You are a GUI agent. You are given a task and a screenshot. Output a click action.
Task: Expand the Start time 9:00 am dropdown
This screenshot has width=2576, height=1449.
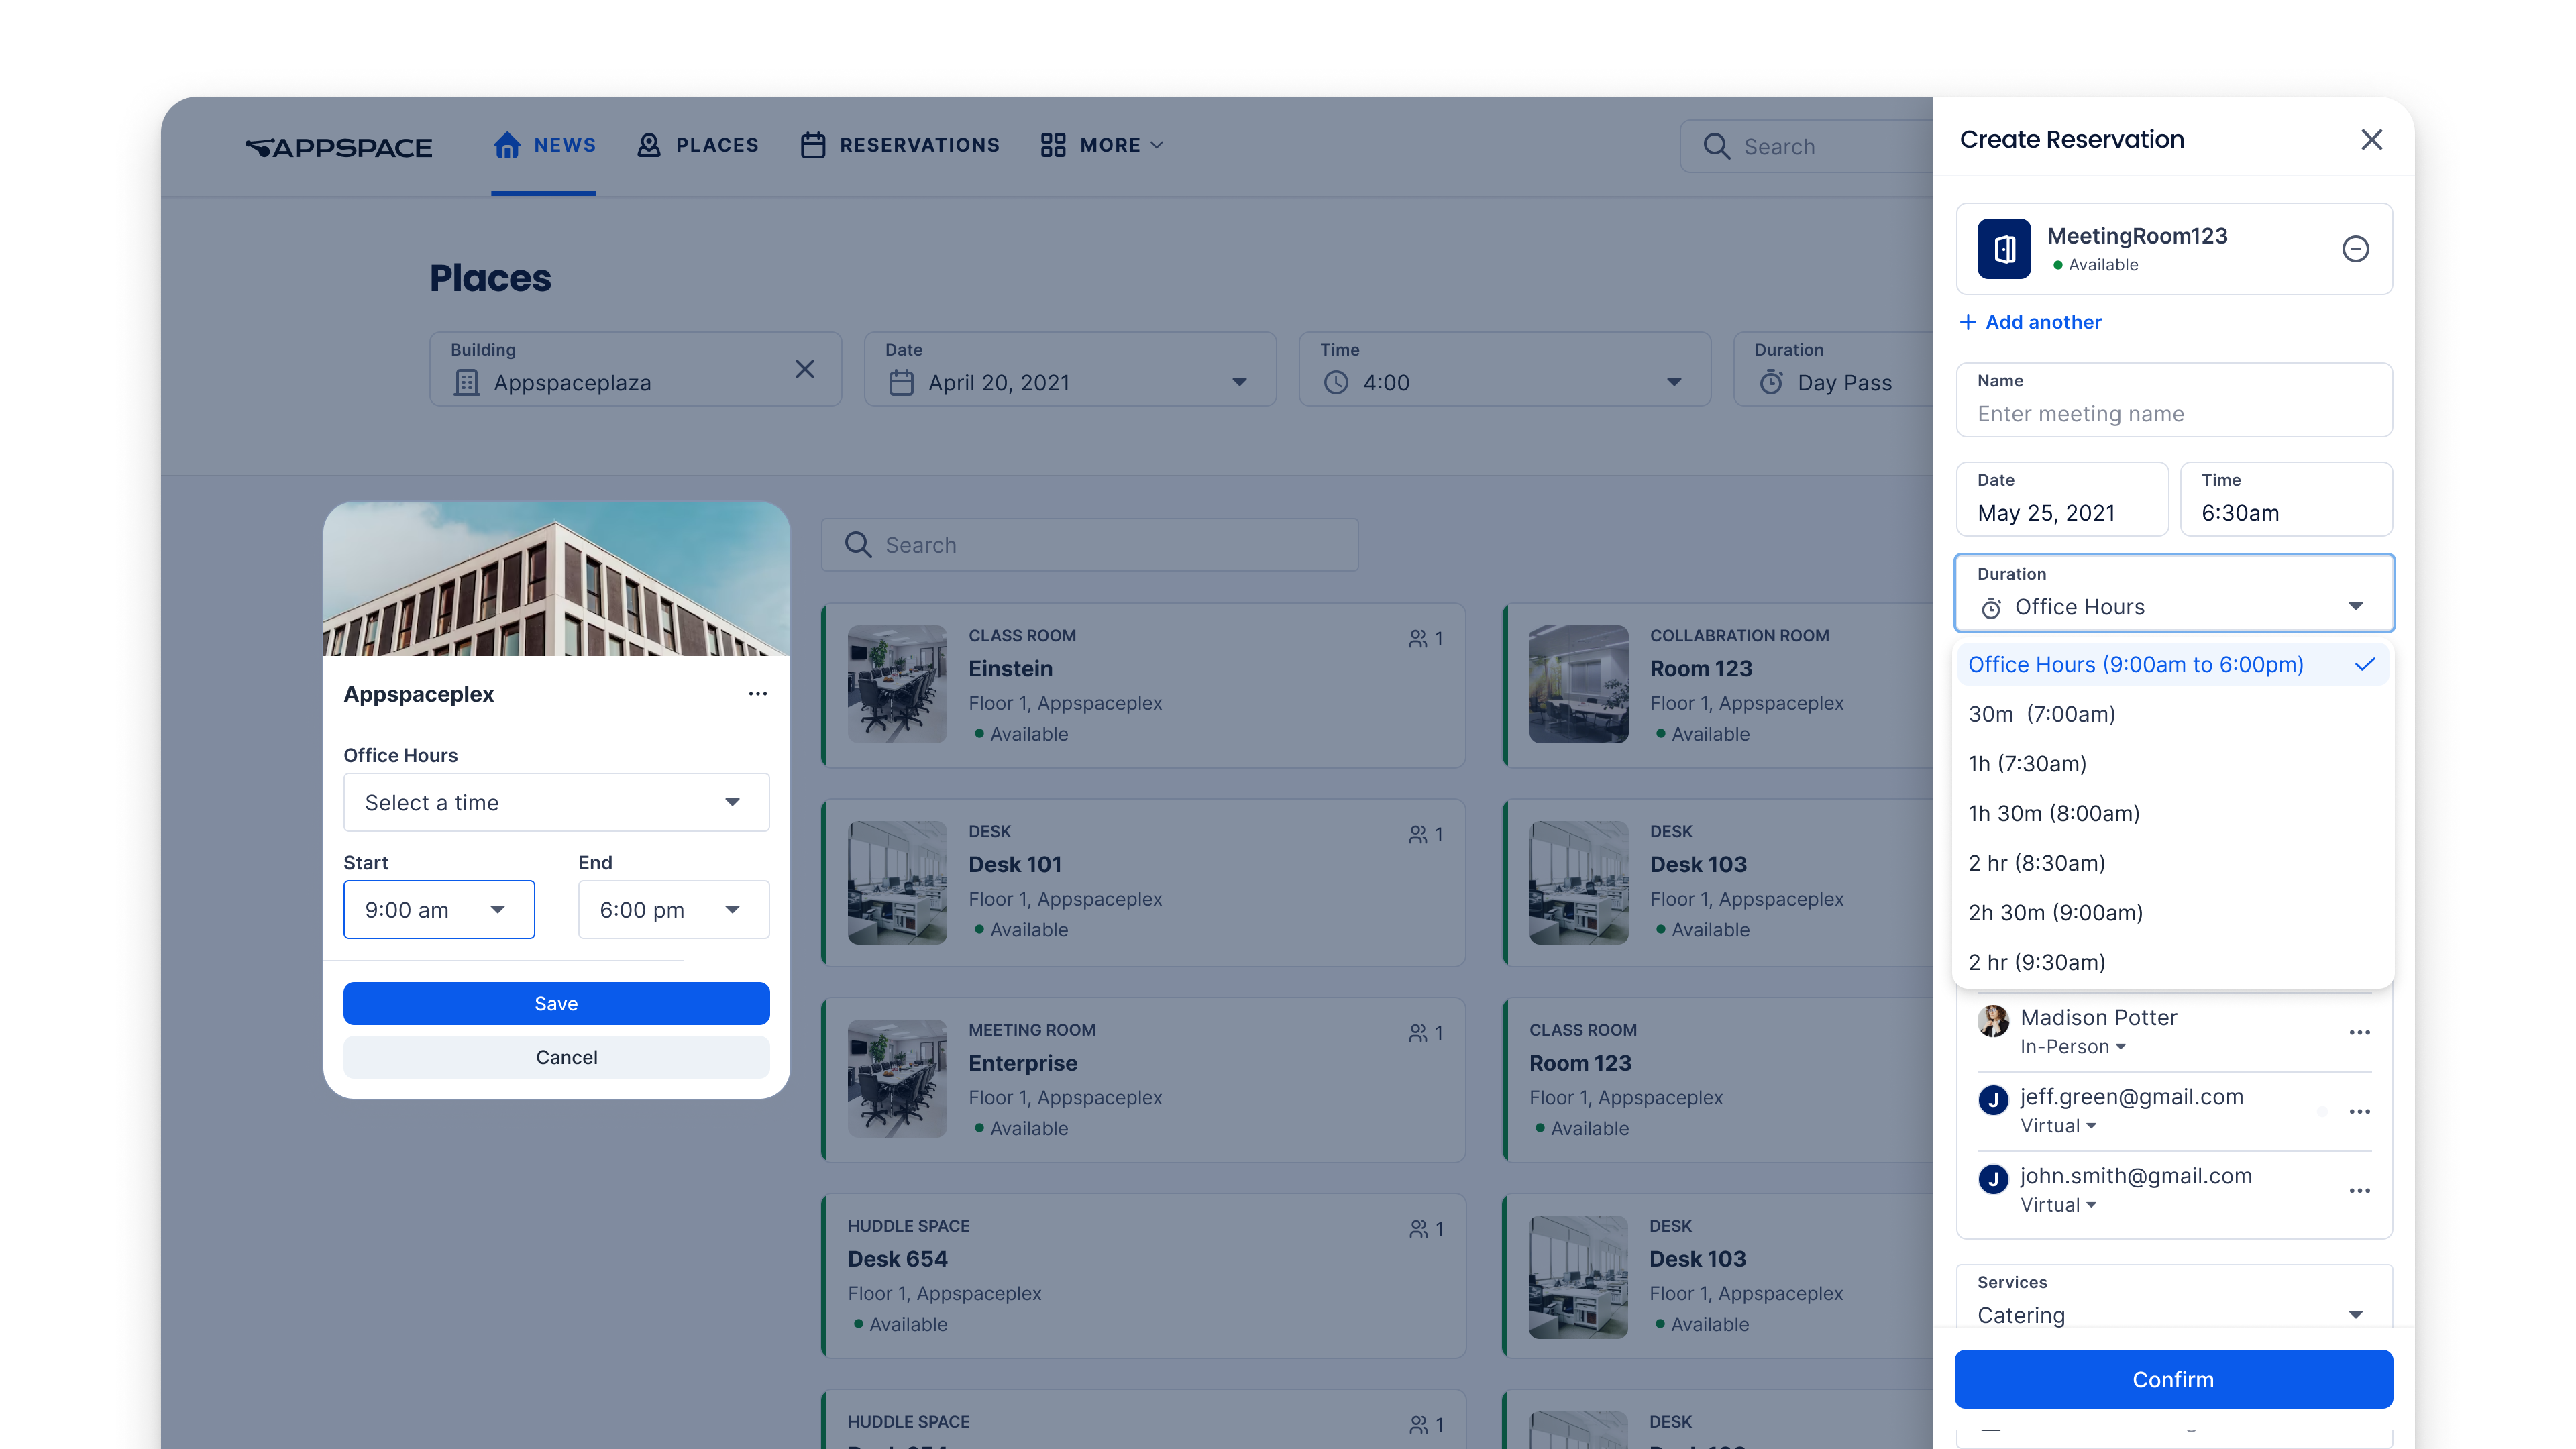(x=438, y=910)
